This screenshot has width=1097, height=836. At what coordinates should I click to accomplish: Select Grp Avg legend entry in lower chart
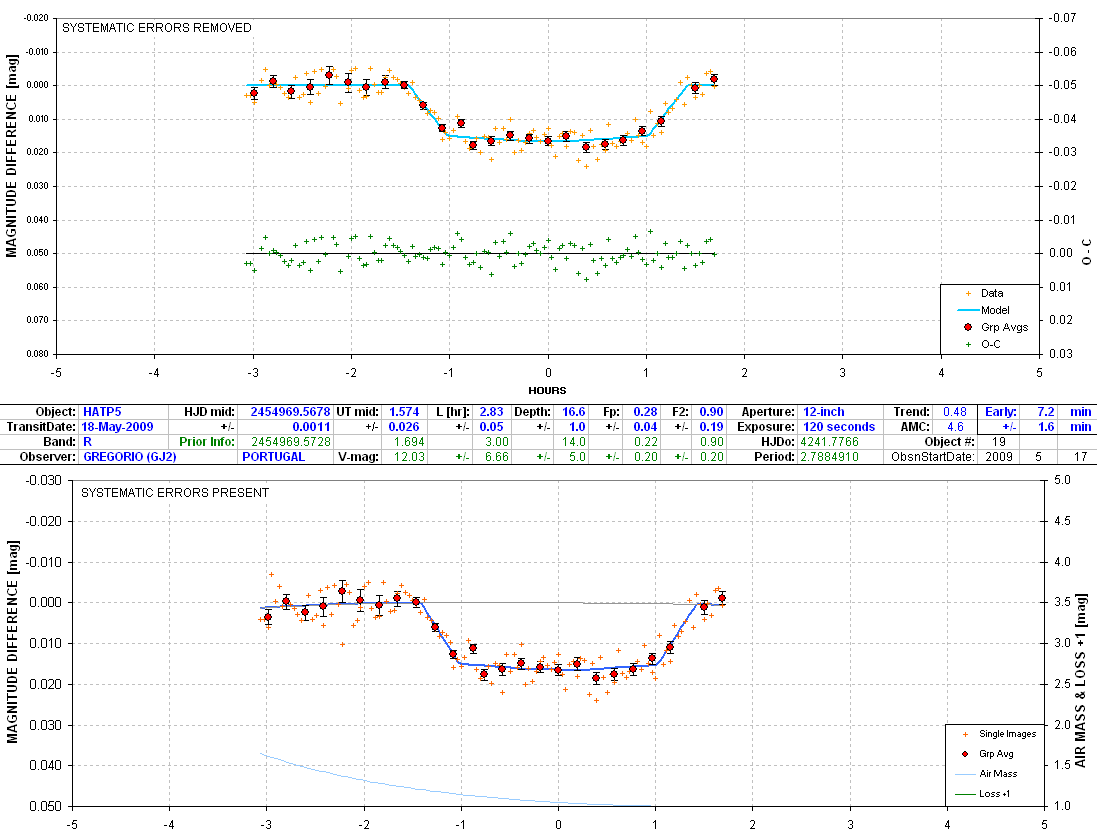pos(996,753)
